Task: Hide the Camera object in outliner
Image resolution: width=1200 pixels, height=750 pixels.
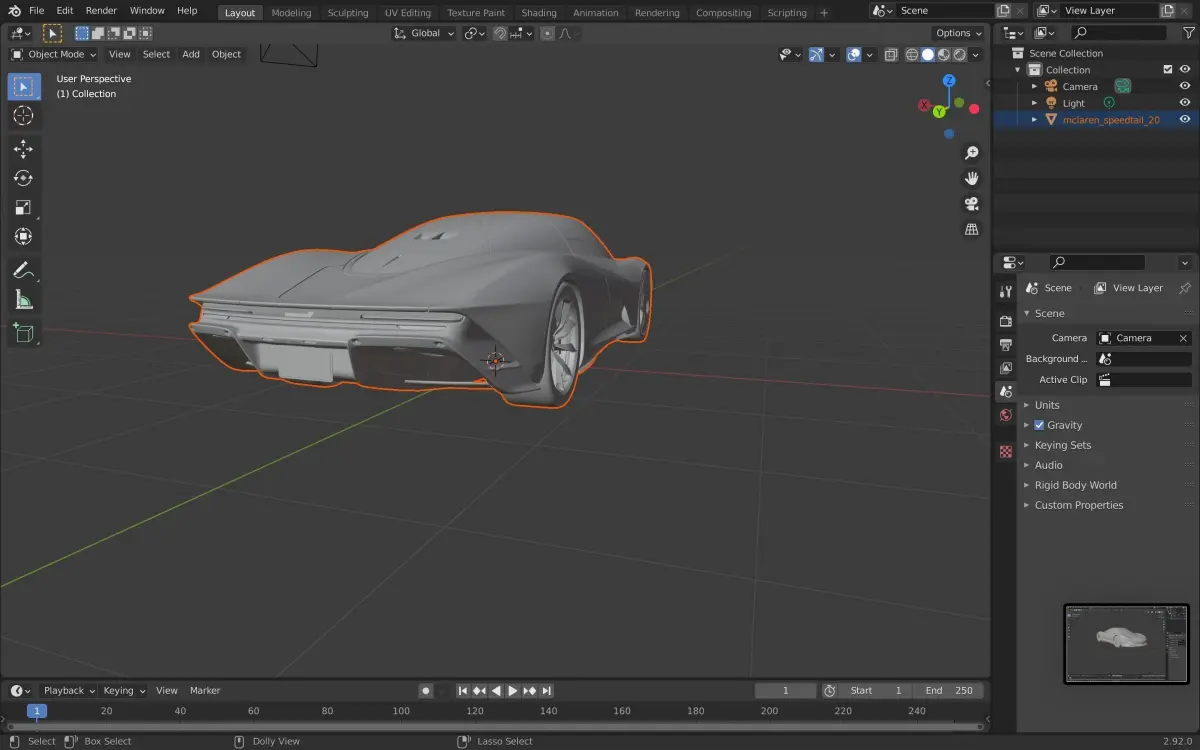Action: [1185, 86]
